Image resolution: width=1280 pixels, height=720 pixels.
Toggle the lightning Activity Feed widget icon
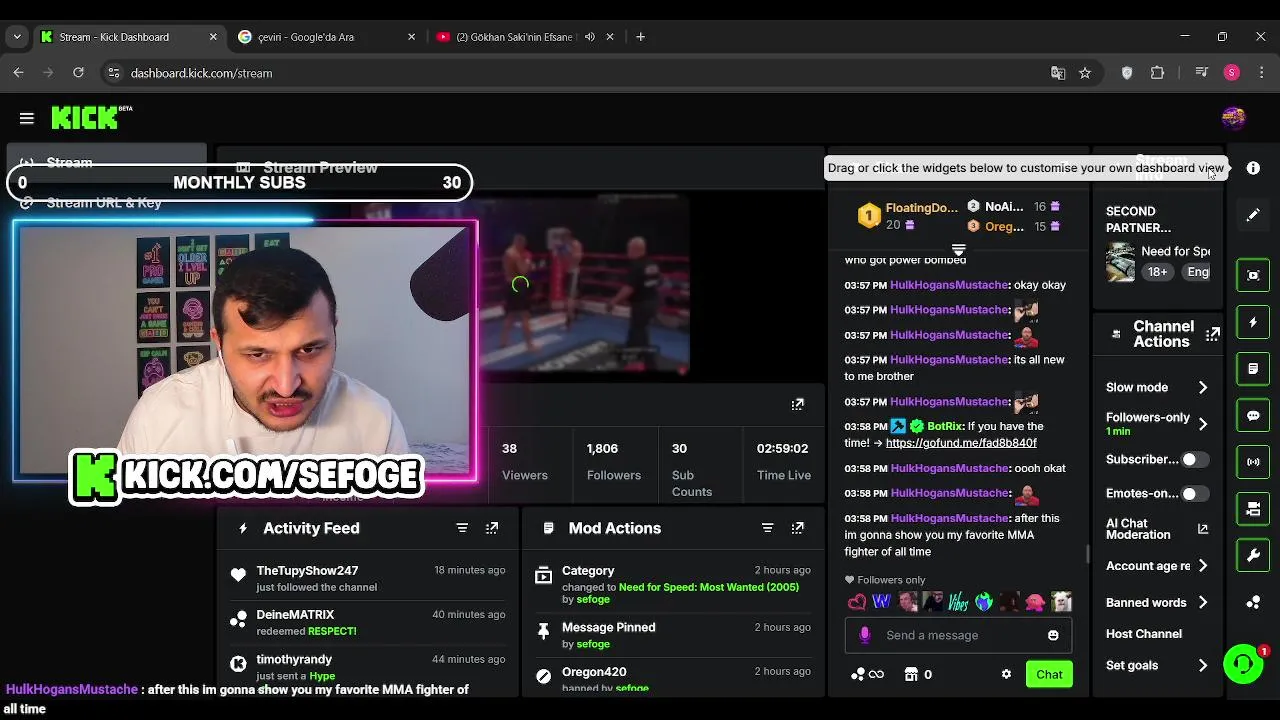pyautogui.click(x=1253, y=322)
